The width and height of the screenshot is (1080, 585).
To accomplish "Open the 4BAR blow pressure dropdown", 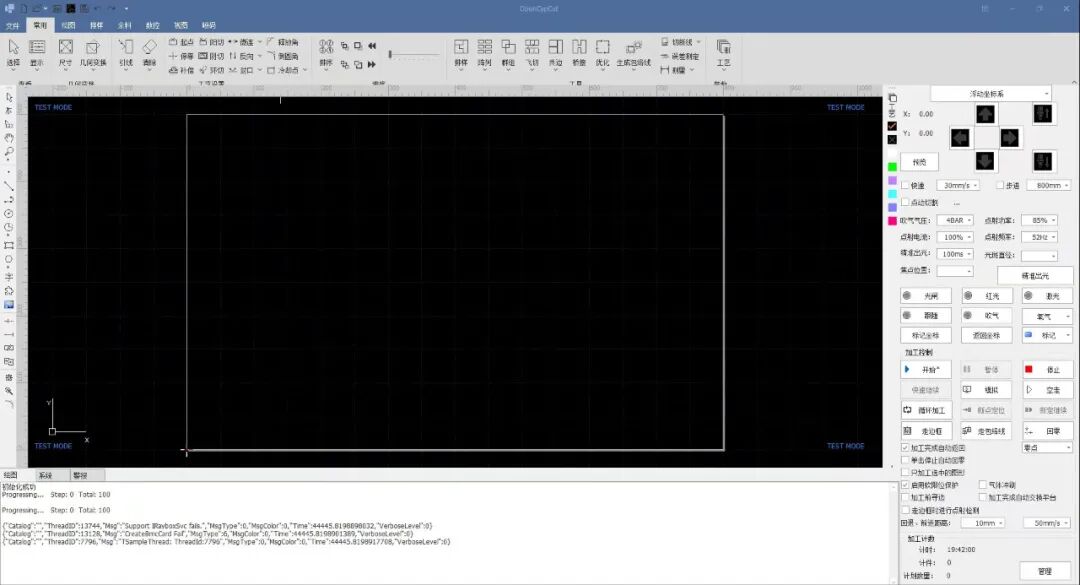I will 955,220.
